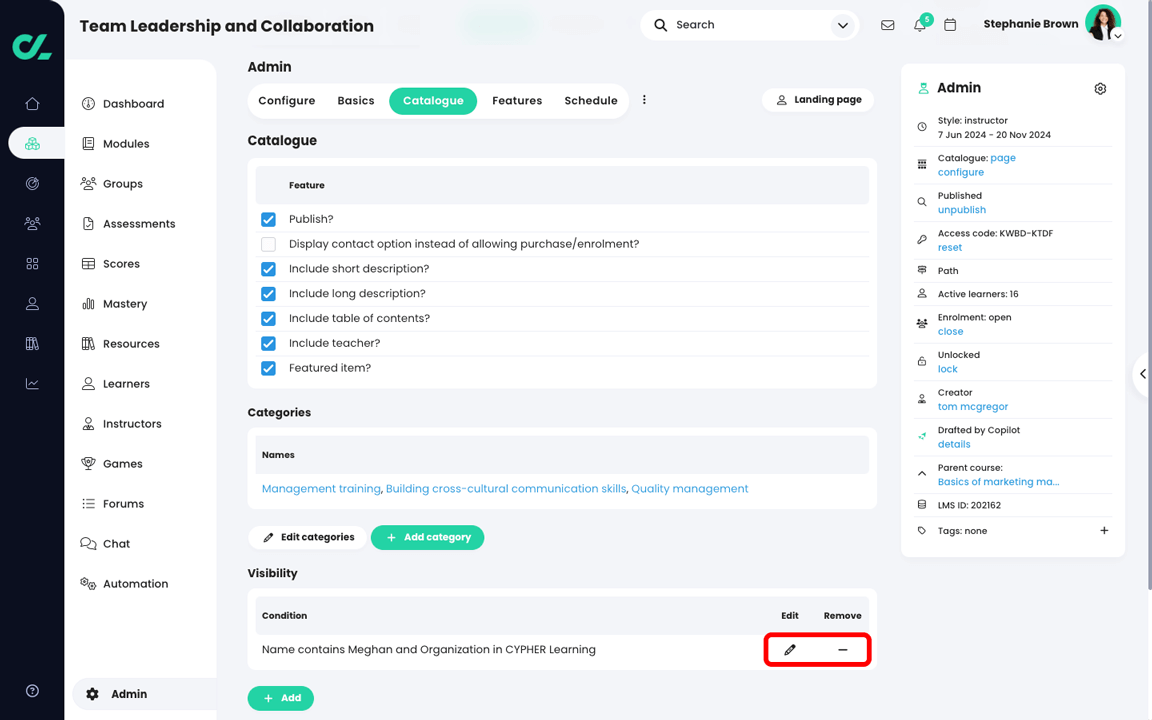Viewport: 1152px width, 720px height.
Task: Switch to the Features tab
Action: coord(516,101)
